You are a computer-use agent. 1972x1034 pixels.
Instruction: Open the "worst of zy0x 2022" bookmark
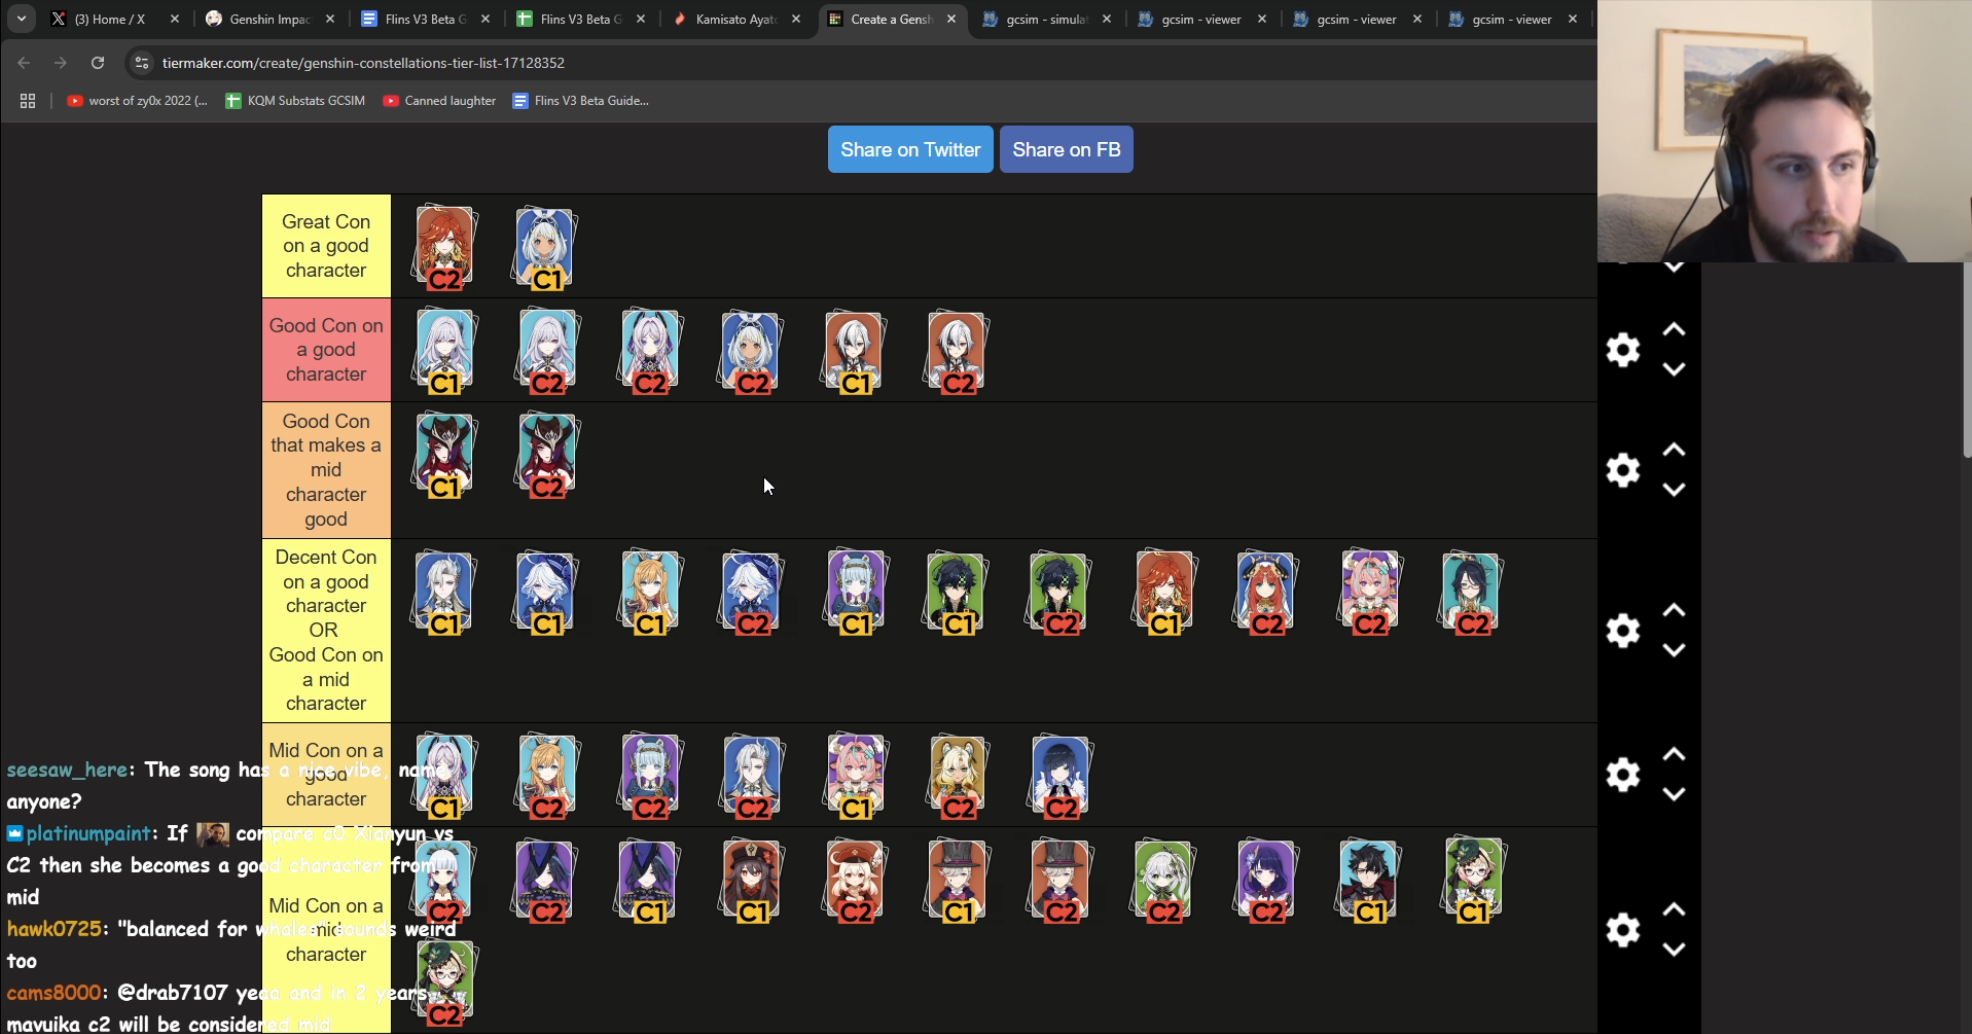tap(137, 101)
